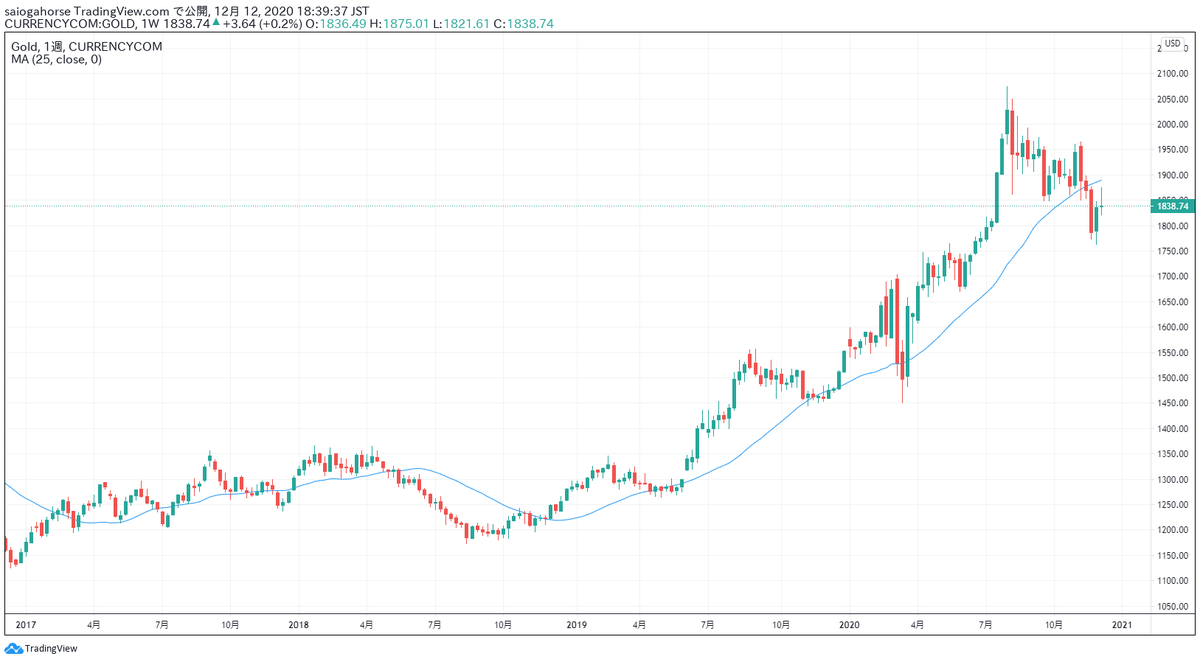The image size is (1200, 662).
Task: Click the 2100.00 price axis label
Action: pyautogui.click(x=1171, y=74)
